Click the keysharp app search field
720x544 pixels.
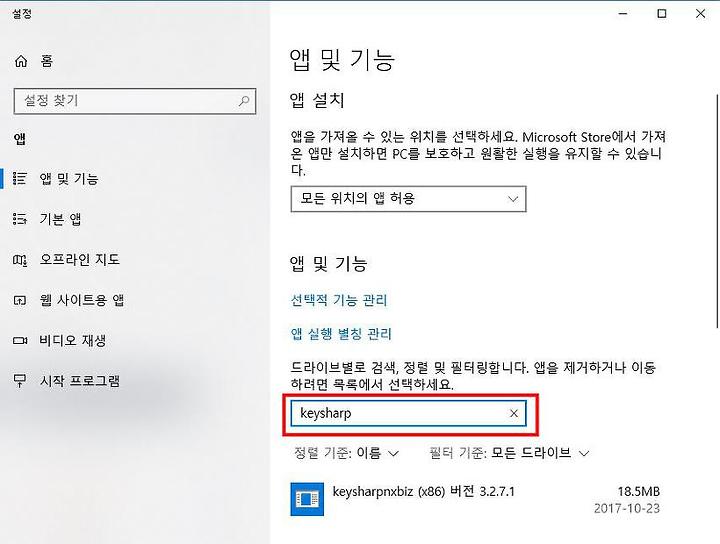pos(408,413)
